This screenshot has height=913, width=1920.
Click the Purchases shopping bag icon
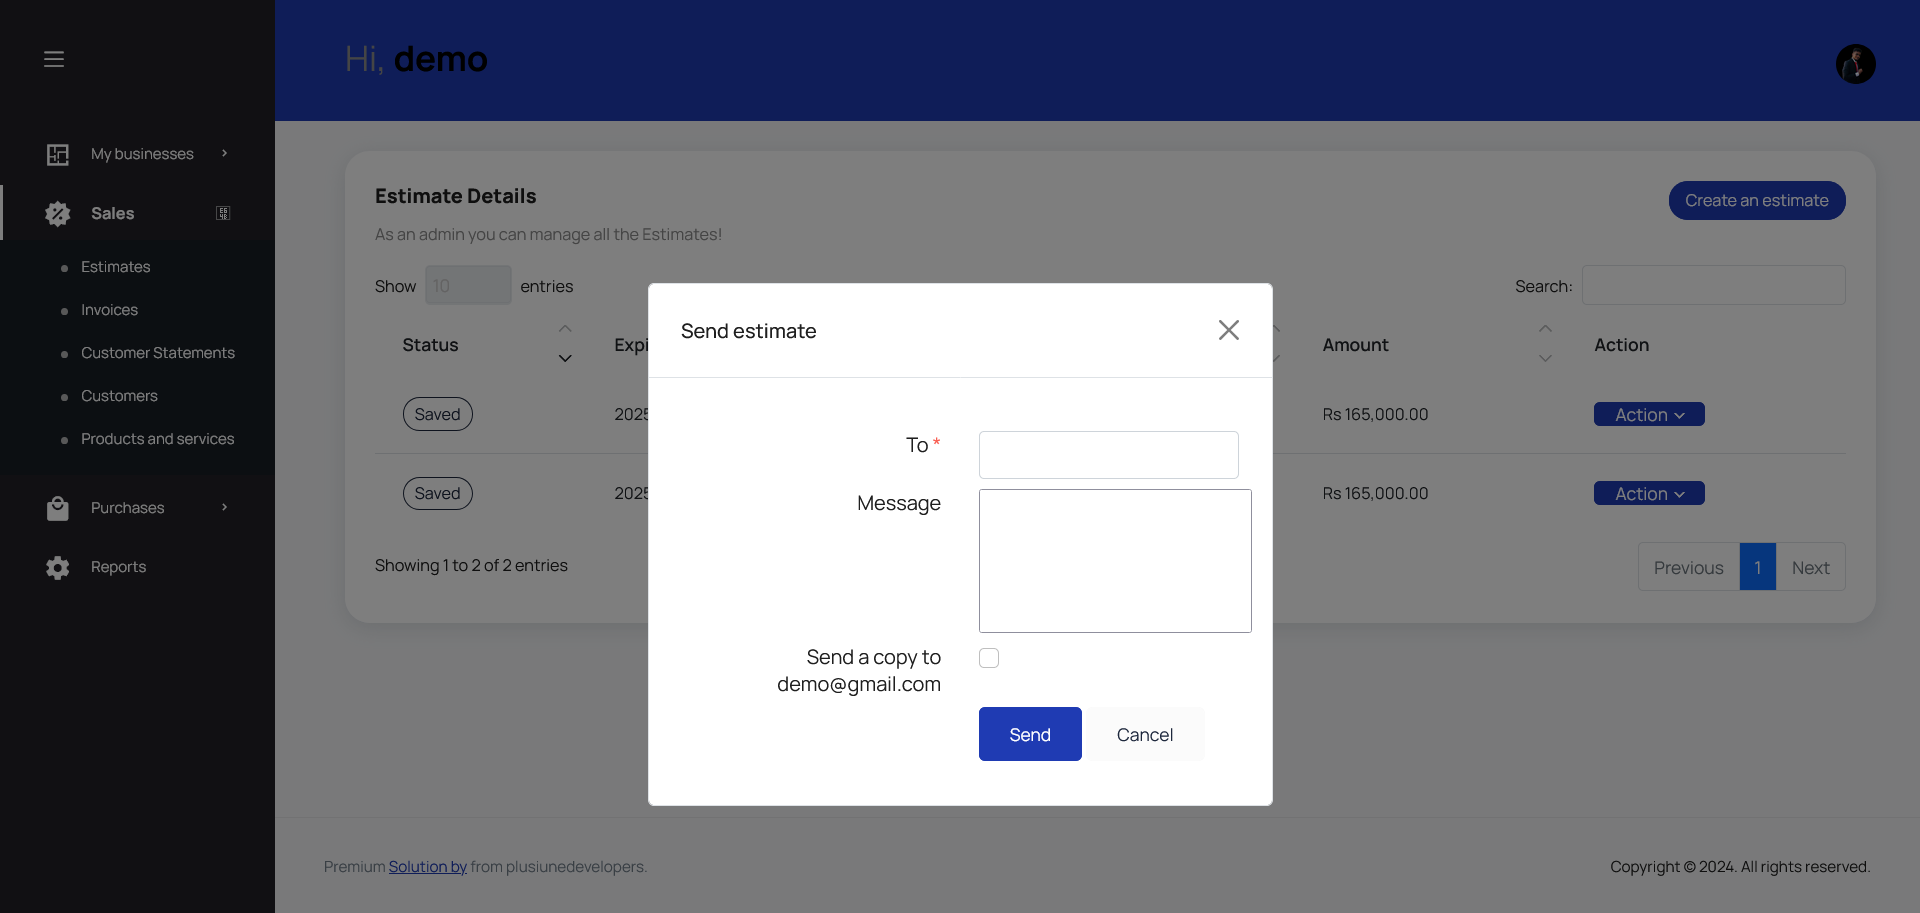tap(57, 507)
